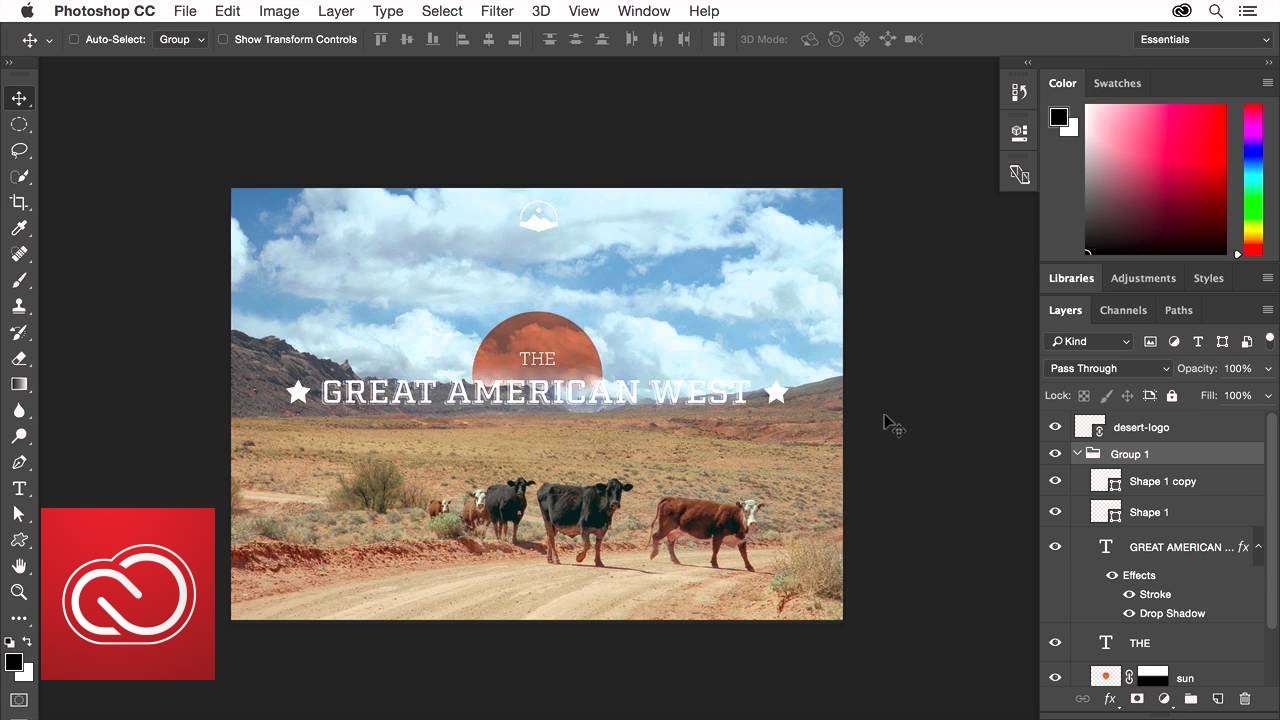This screenshot has width=1280, height=720.
Task: Open the Essentials workspace dropdown
Action: [1202, 39]
